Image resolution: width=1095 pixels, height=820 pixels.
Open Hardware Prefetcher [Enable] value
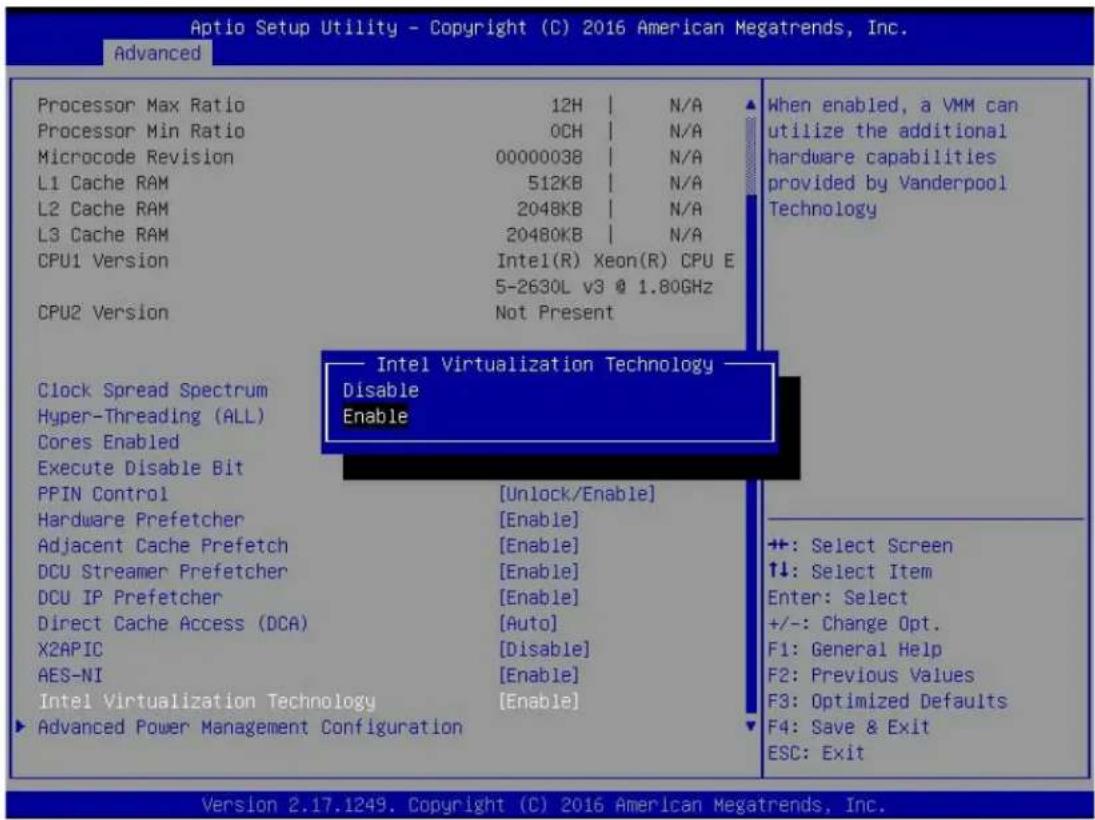[x=538, y=520]
